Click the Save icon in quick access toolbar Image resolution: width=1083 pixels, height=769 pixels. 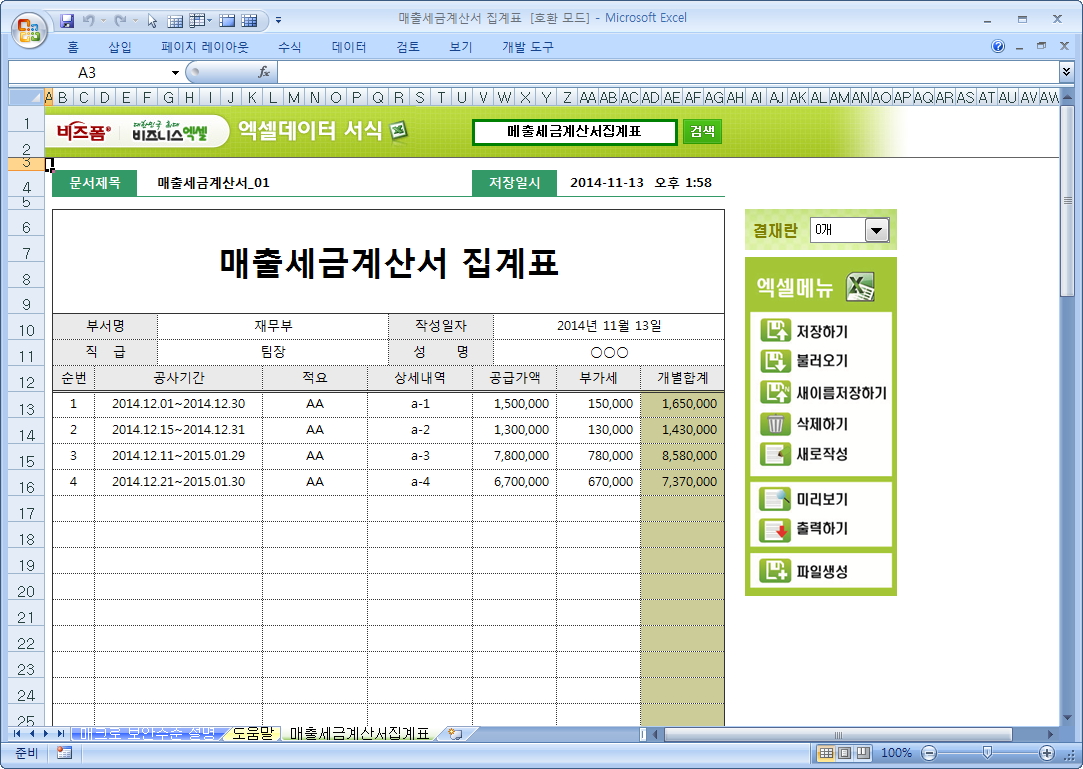67,20
